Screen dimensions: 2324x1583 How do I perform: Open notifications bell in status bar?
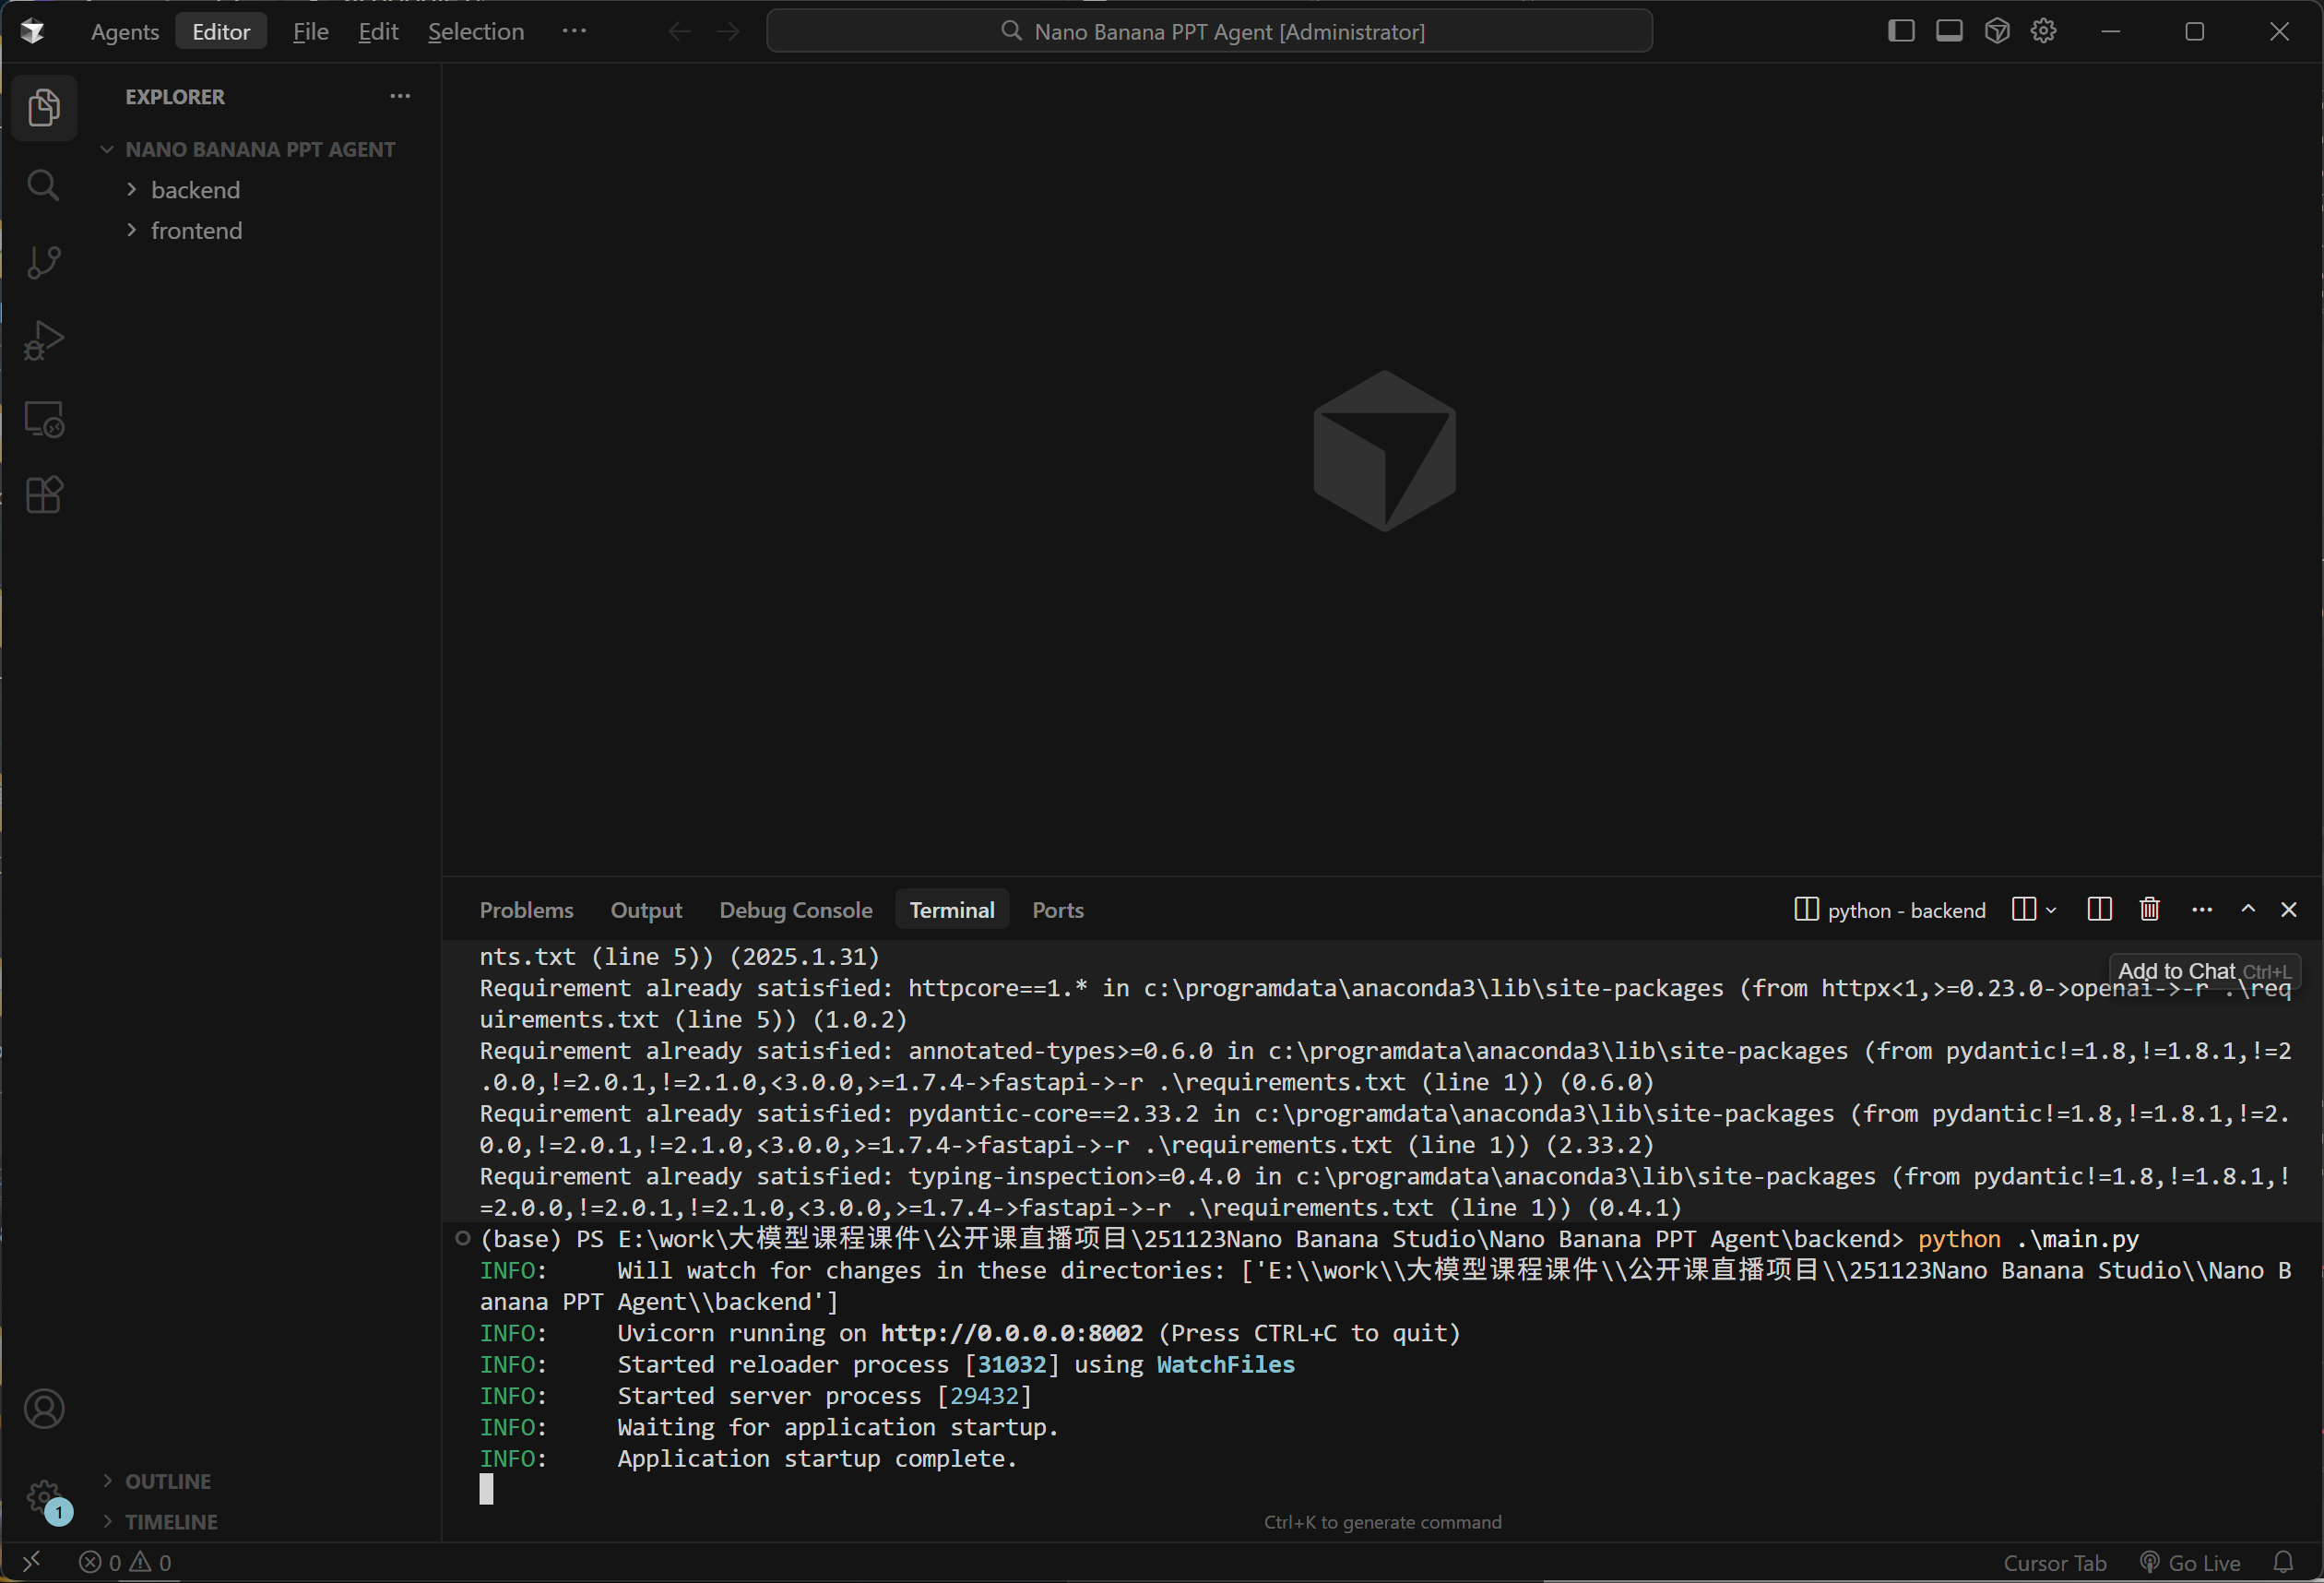tap(2283, 1562)
